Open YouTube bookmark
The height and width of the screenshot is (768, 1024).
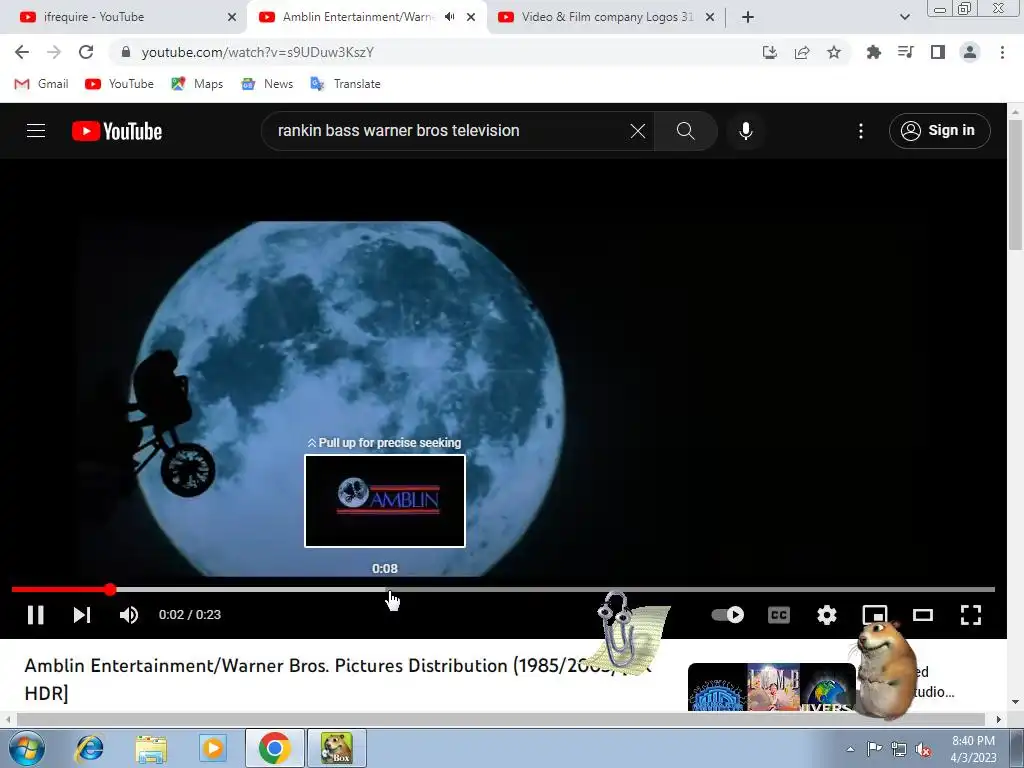120,84
